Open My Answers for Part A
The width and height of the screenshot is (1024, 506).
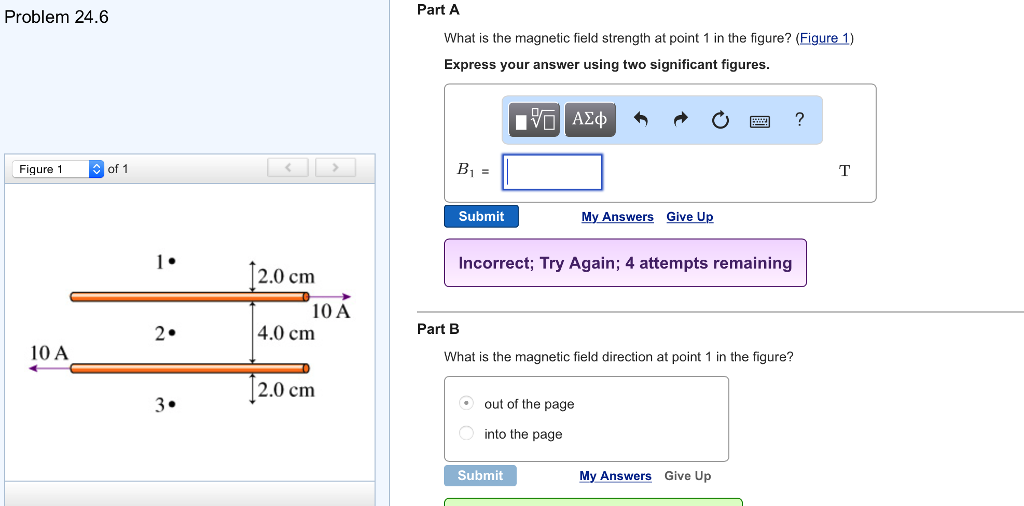point(617,217)
